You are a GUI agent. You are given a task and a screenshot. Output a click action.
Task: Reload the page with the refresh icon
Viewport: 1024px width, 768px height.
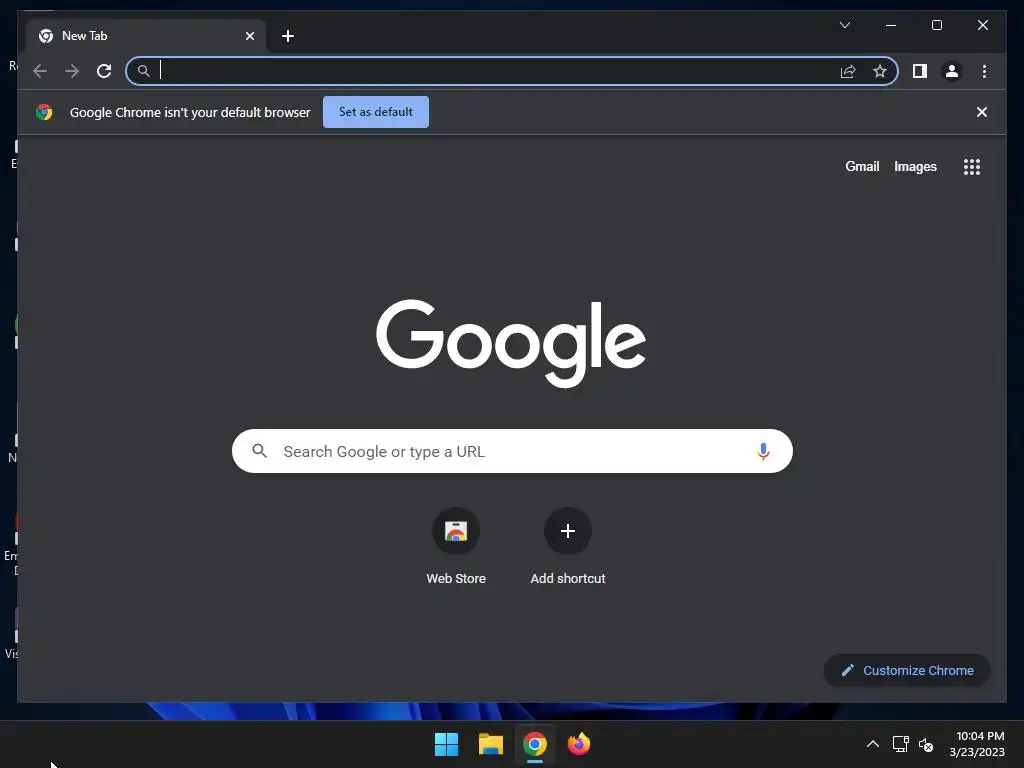pyautogui.click(x=104, y=71)
